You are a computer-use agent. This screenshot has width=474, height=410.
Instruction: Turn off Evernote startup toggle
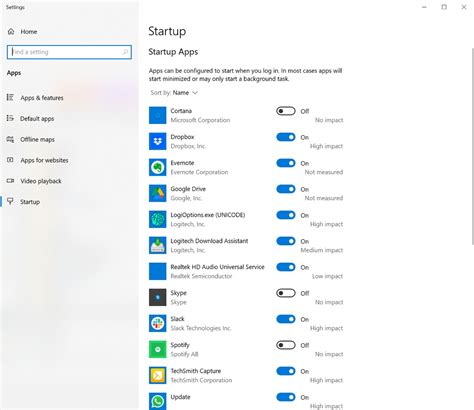[286, 163]
